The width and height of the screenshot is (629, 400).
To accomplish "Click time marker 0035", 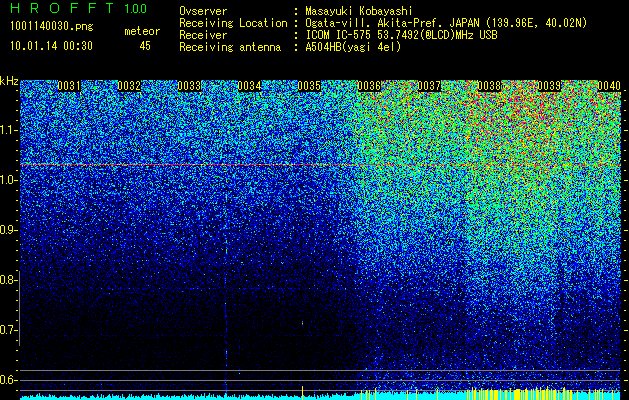I will (309, 86).
